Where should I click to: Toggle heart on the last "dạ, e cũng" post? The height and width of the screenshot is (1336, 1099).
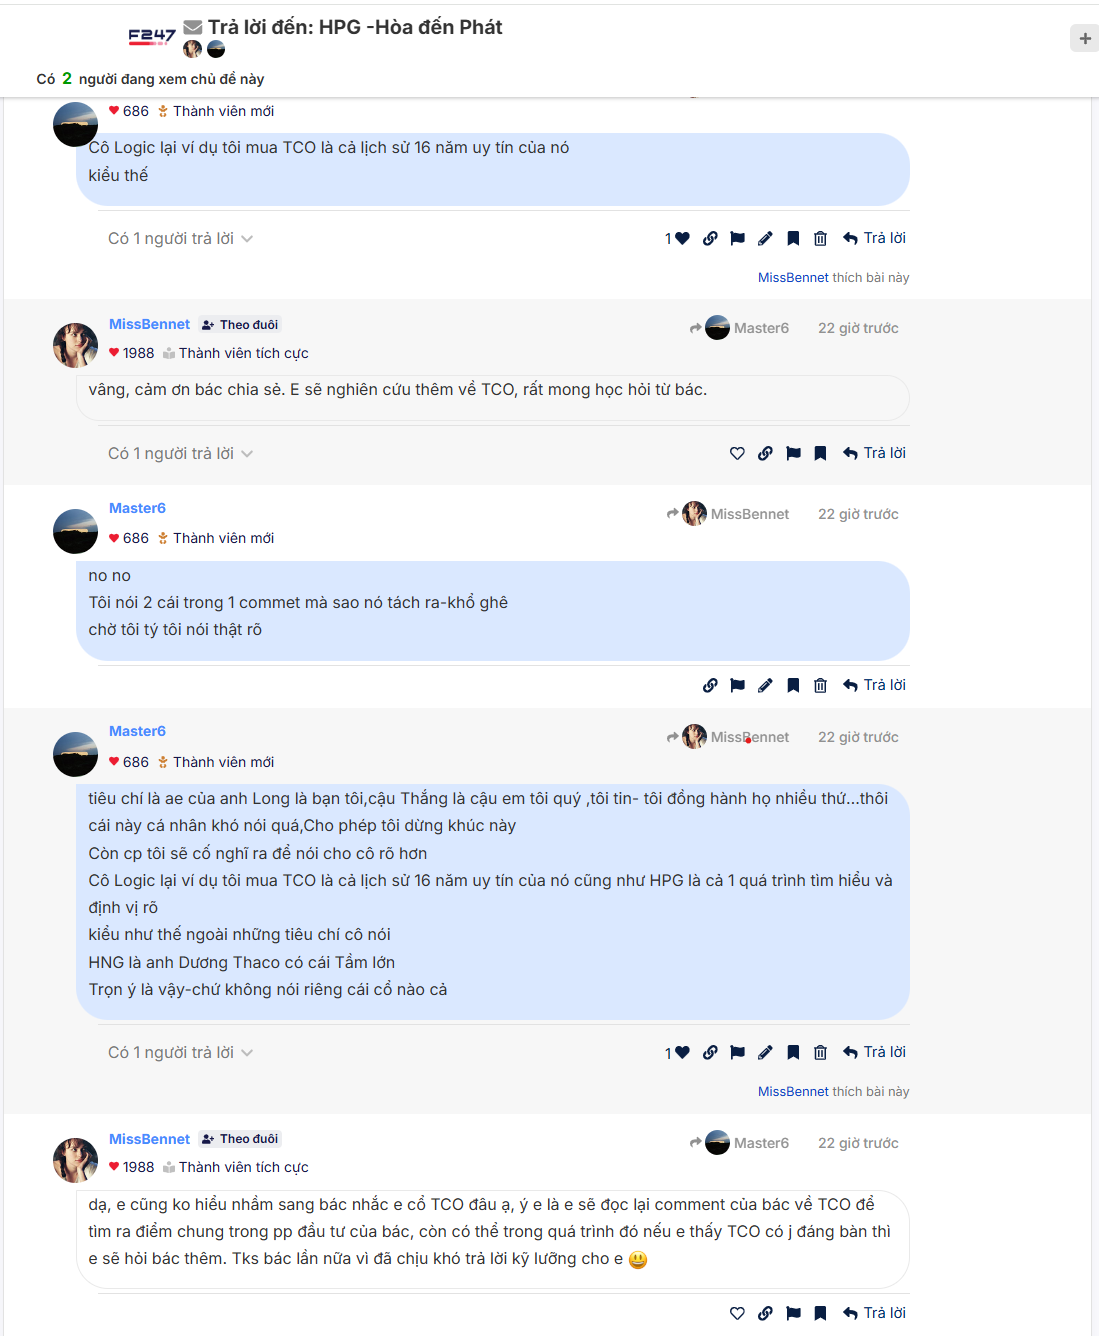[x=737, y=1313]
